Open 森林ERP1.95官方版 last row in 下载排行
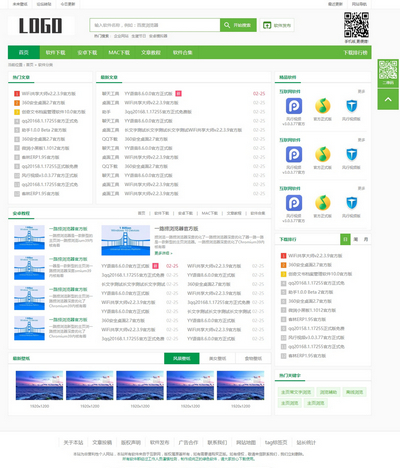 (307, 356)
